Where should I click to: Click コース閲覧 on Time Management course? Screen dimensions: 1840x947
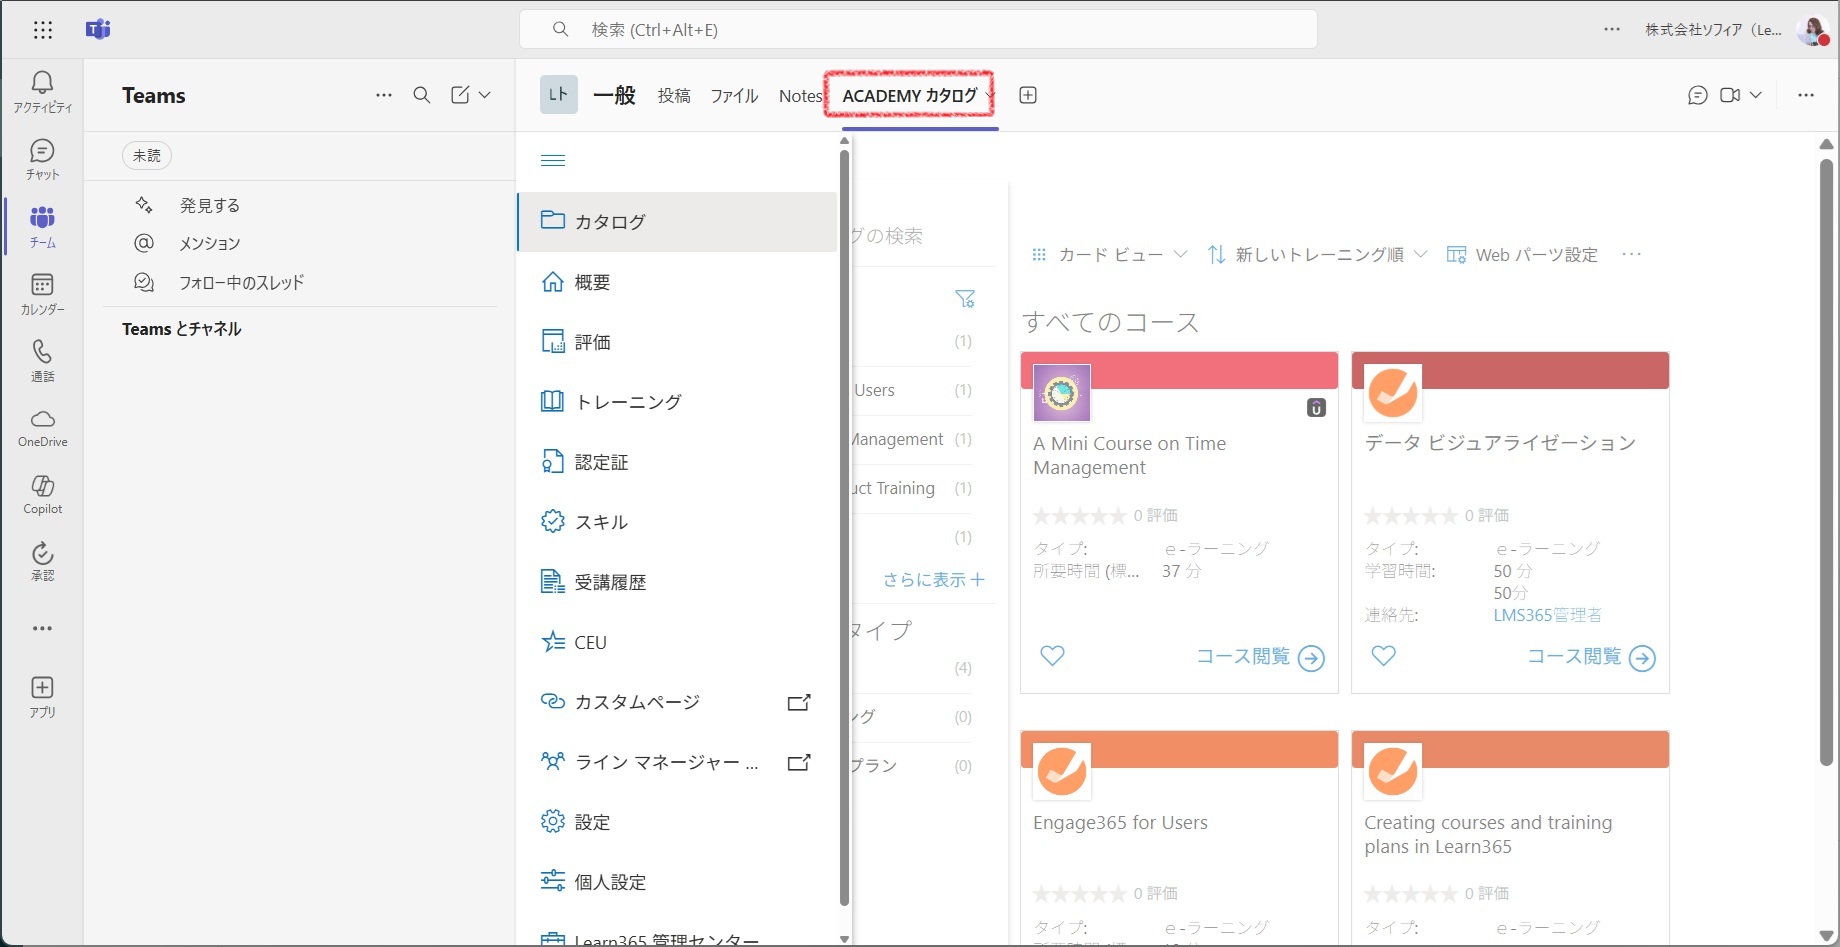coord(1260,657)
